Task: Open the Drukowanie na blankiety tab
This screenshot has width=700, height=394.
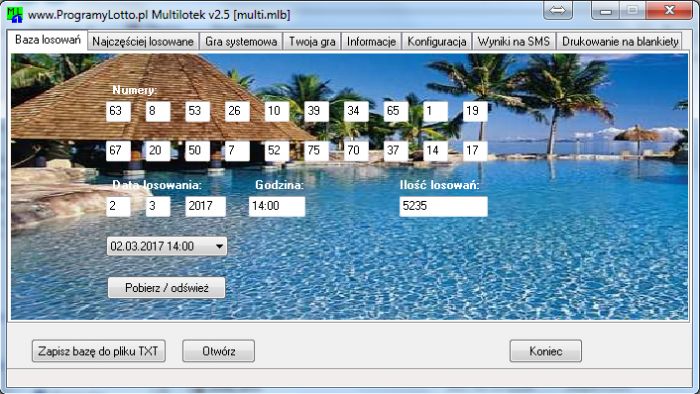Action: 620,41
